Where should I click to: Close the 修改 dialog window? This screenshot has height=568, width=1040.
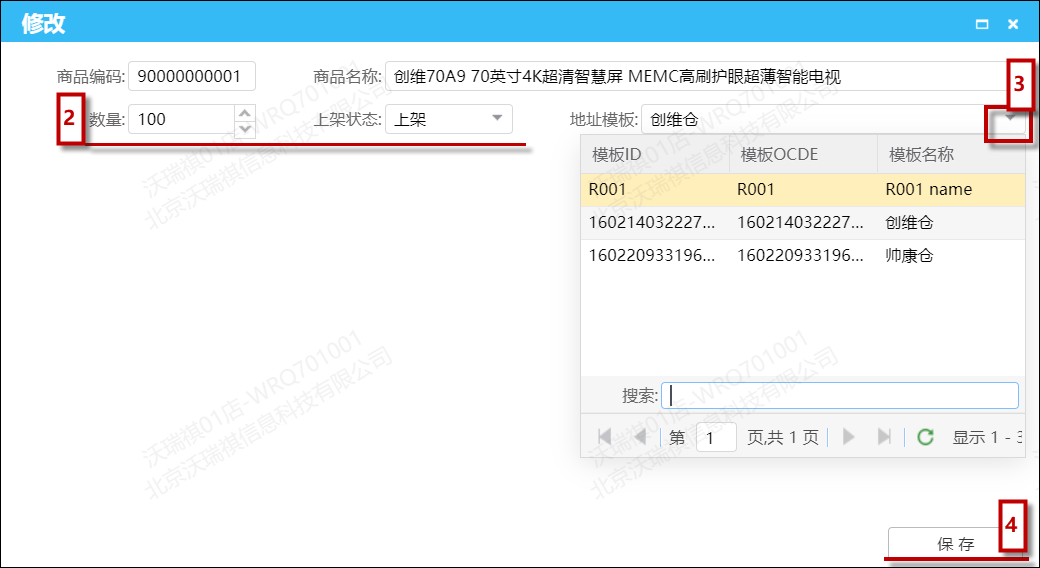[1013, 24]
